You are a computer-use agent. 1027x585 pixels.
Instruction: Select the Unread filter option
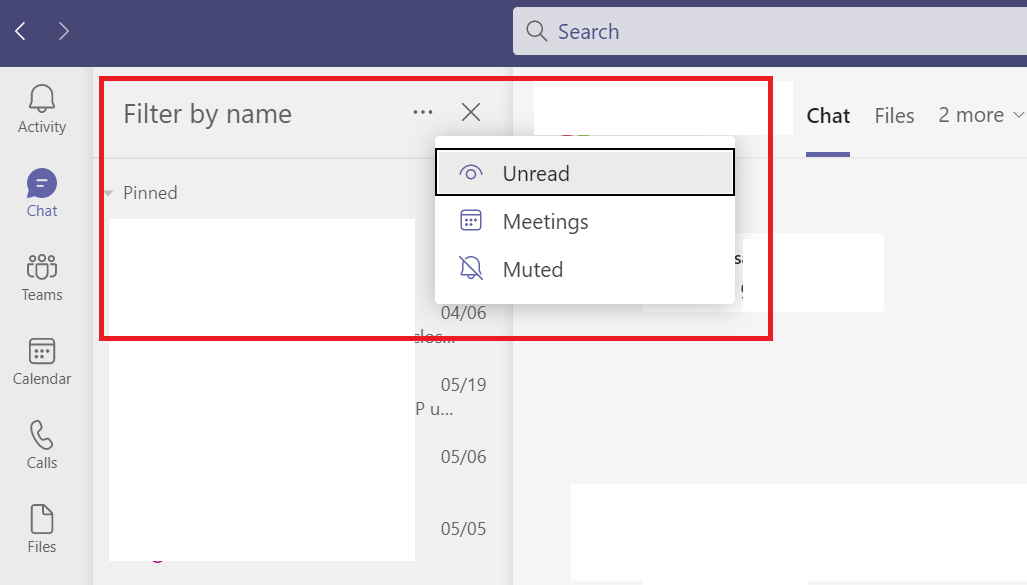point(585,172)
